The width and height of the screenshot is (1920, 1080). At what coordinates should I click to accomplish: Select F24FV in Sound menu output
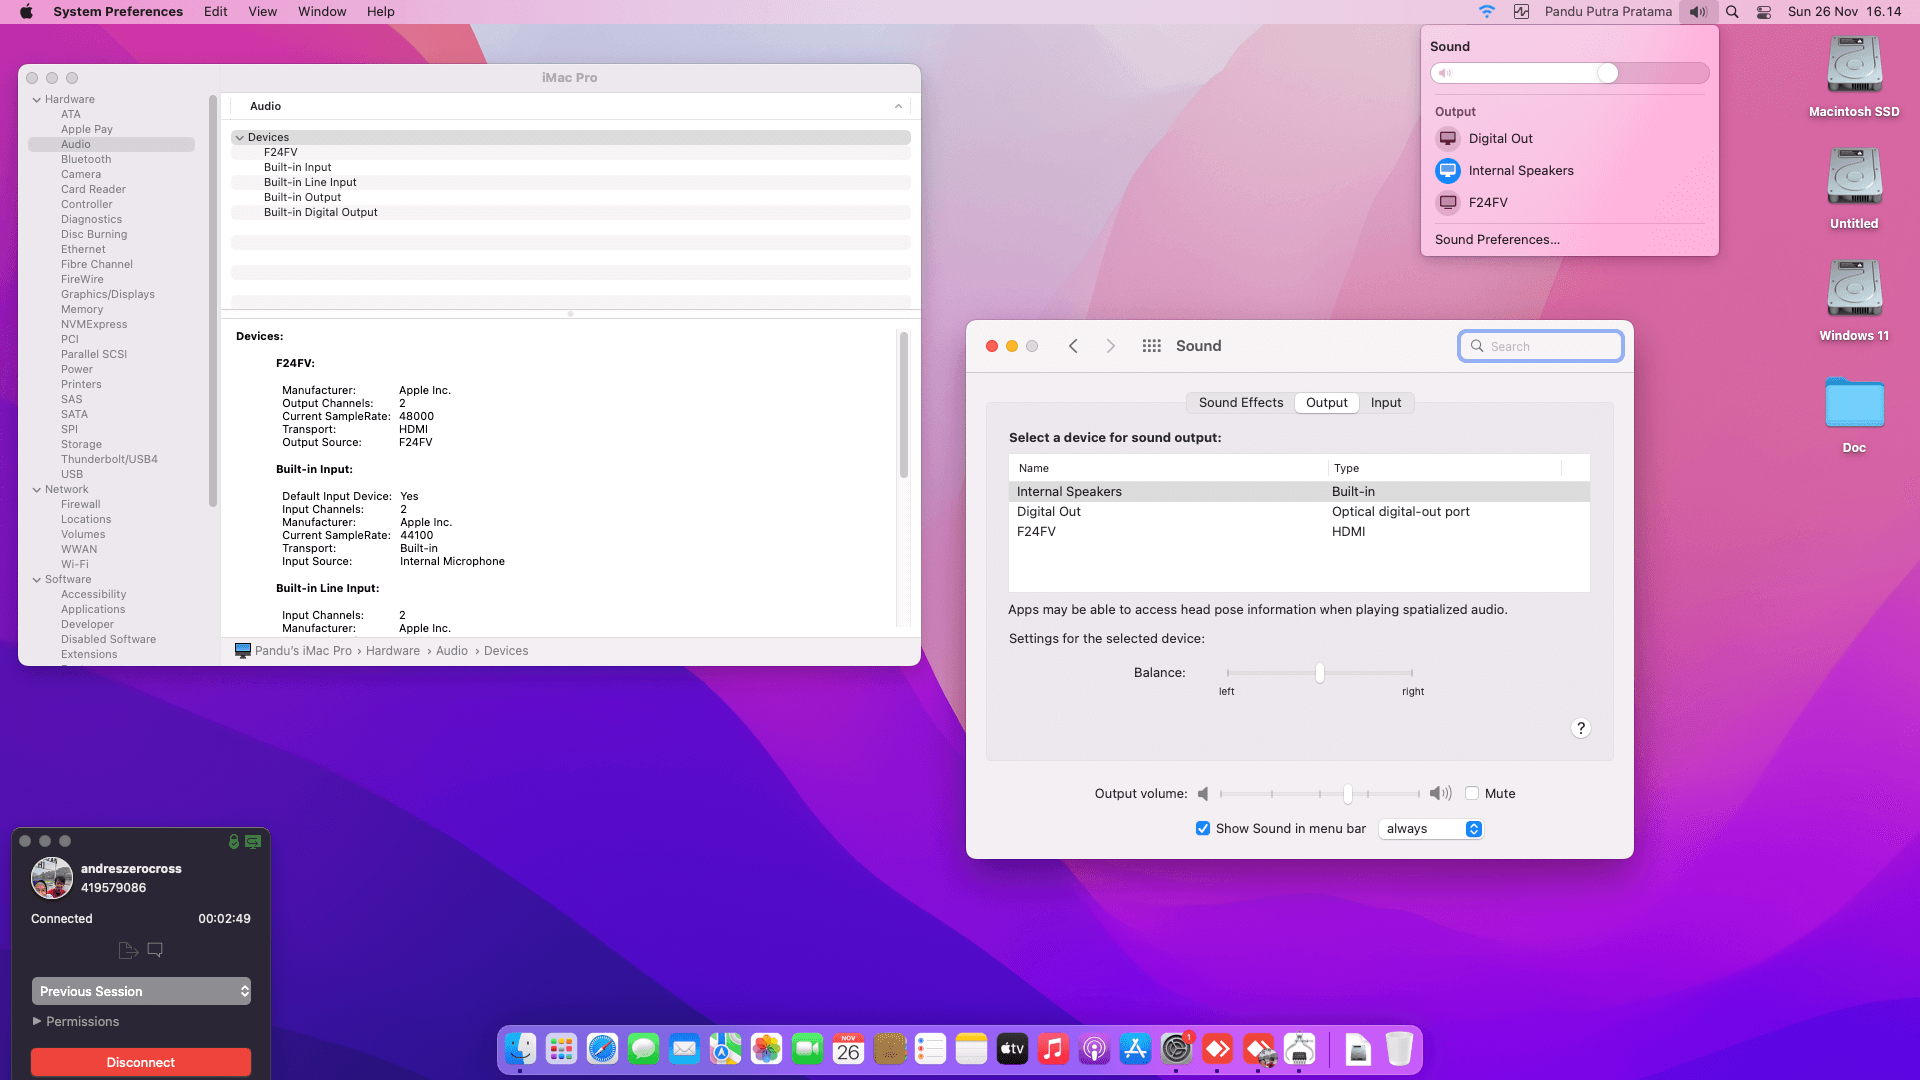1570,203
